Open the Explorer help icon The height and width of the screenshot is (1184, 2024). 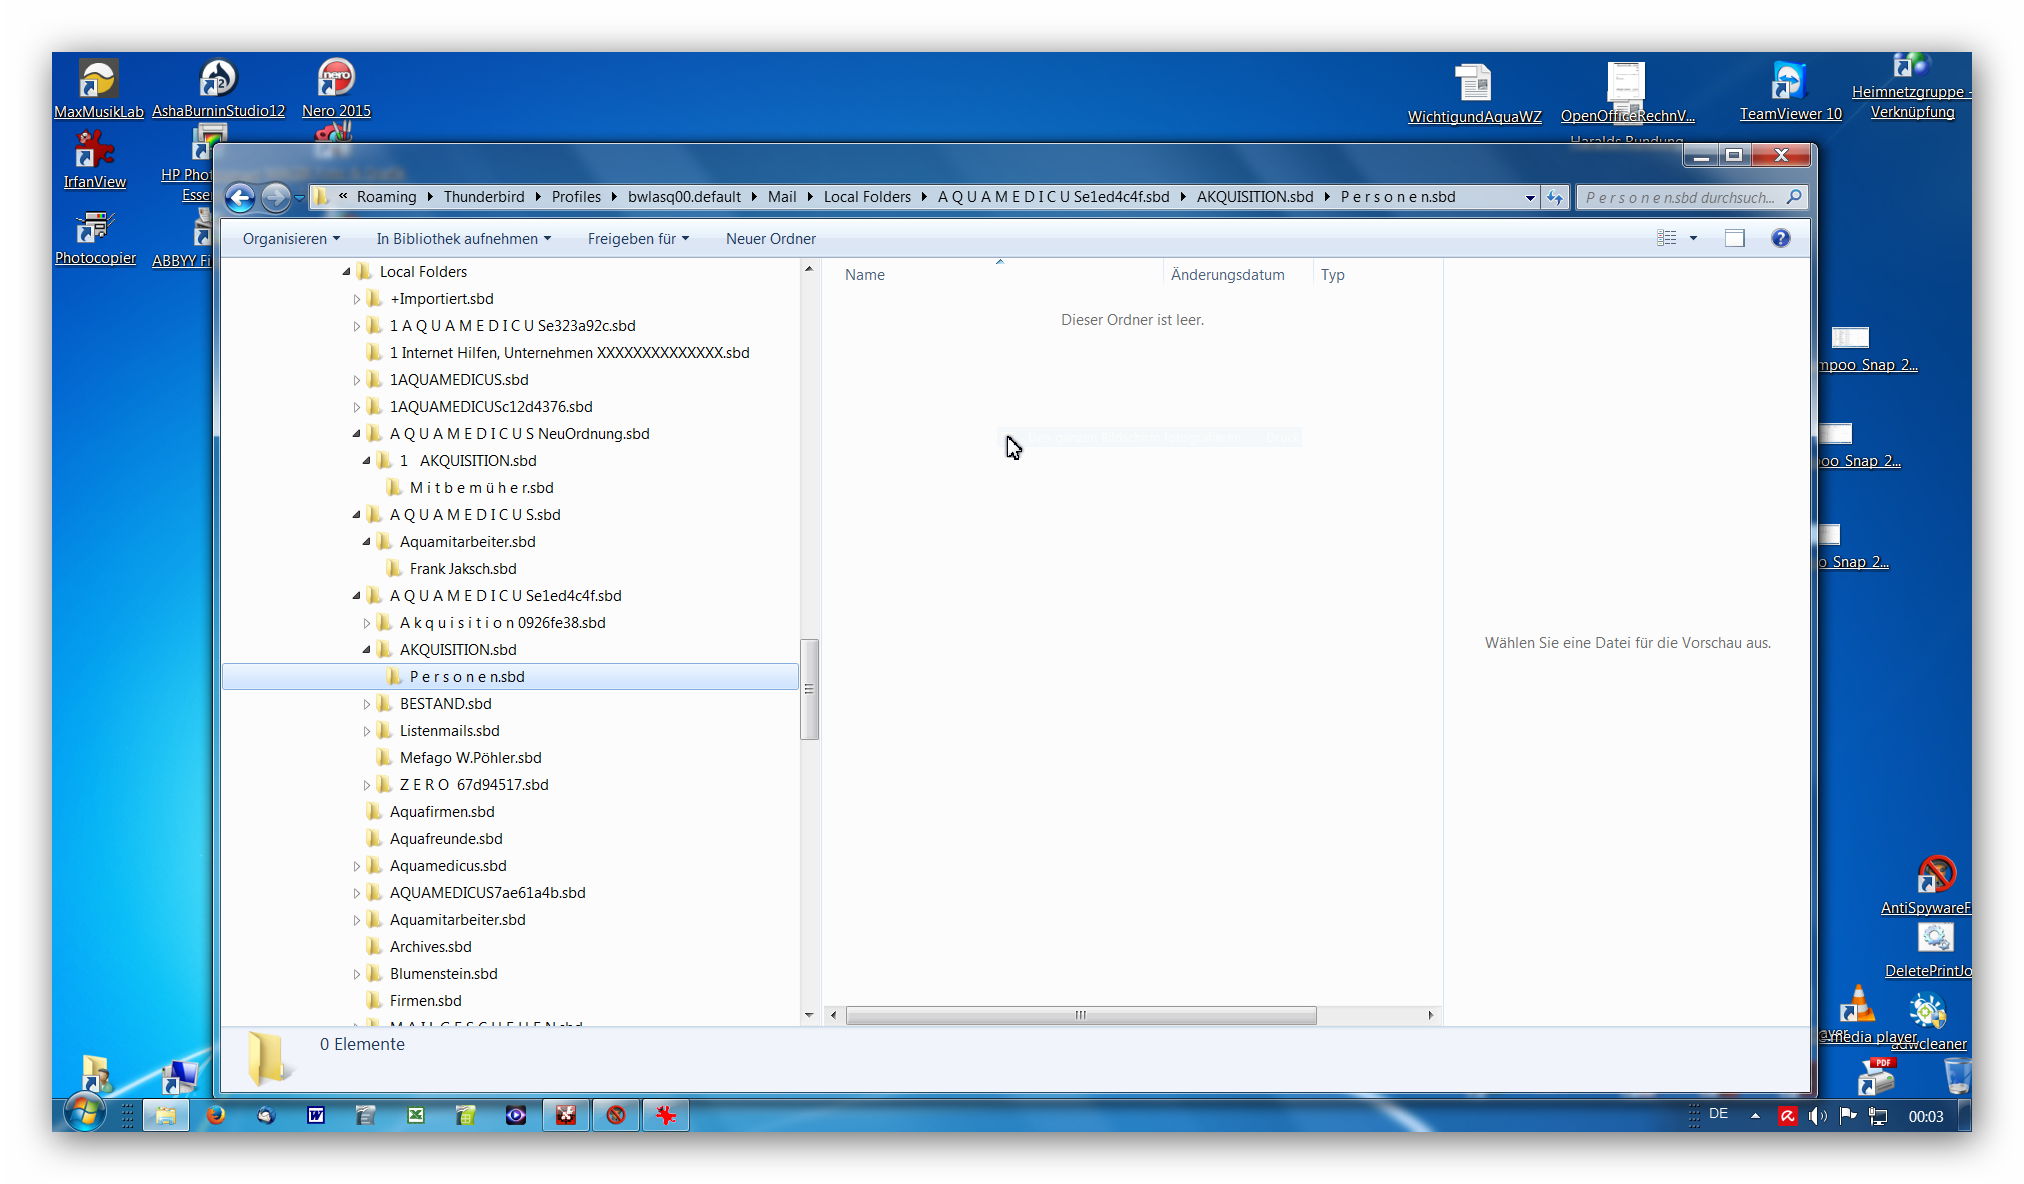point(1780,238)
